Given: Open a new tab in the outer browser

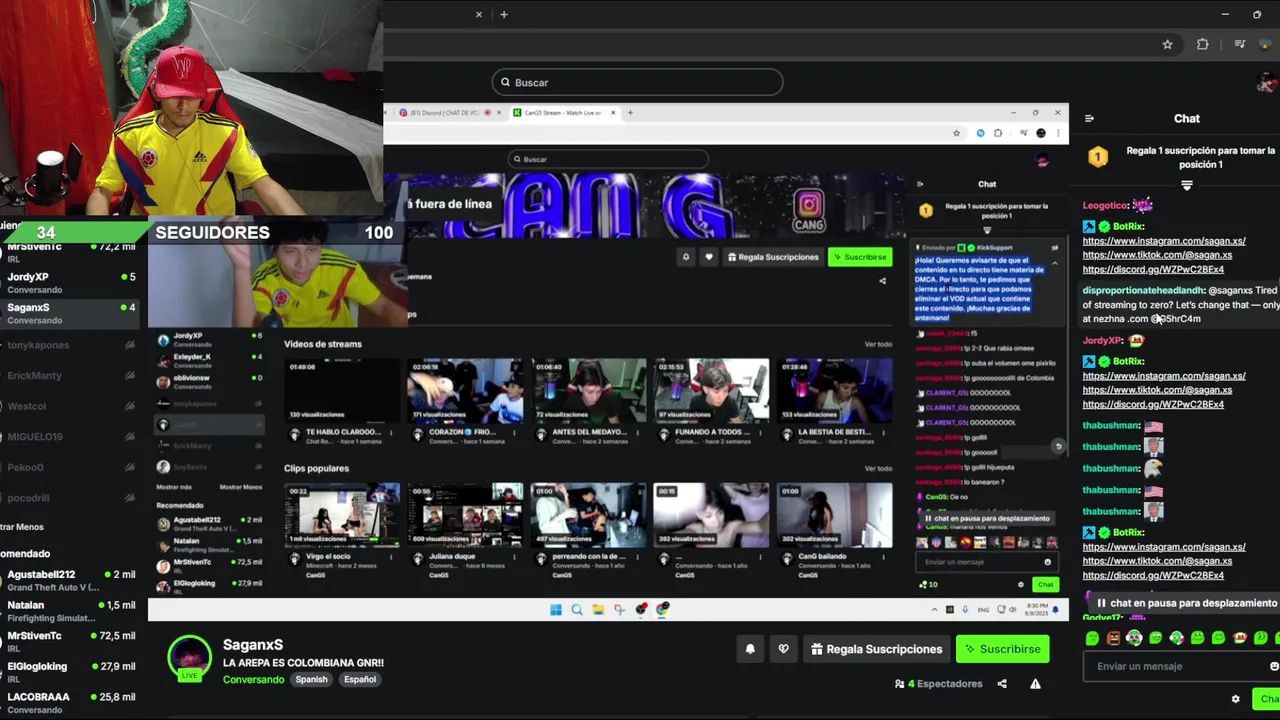Looking at the screenshot, I should pyautogui.click(x=504, y=14).
